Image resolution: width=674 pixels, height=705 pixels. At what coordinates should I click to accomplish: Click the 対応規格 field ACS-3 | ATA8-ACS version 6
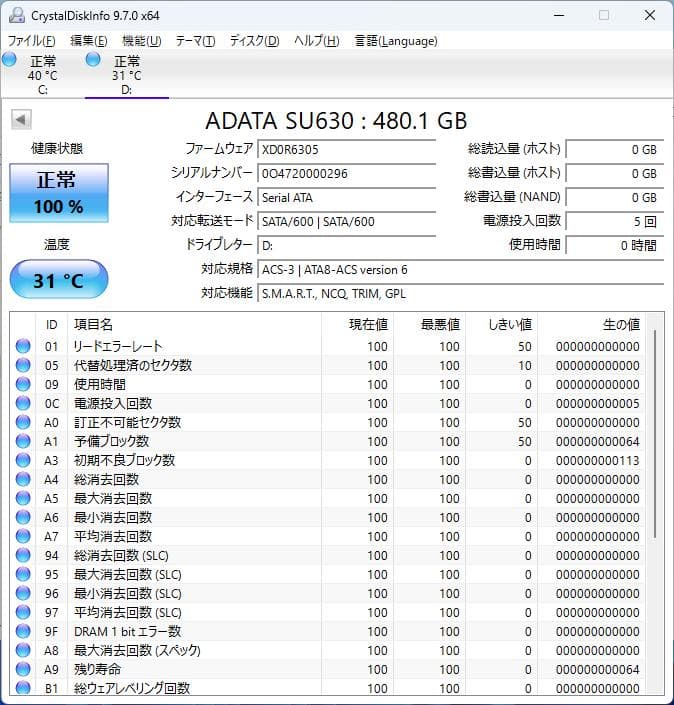click(460, 270)
